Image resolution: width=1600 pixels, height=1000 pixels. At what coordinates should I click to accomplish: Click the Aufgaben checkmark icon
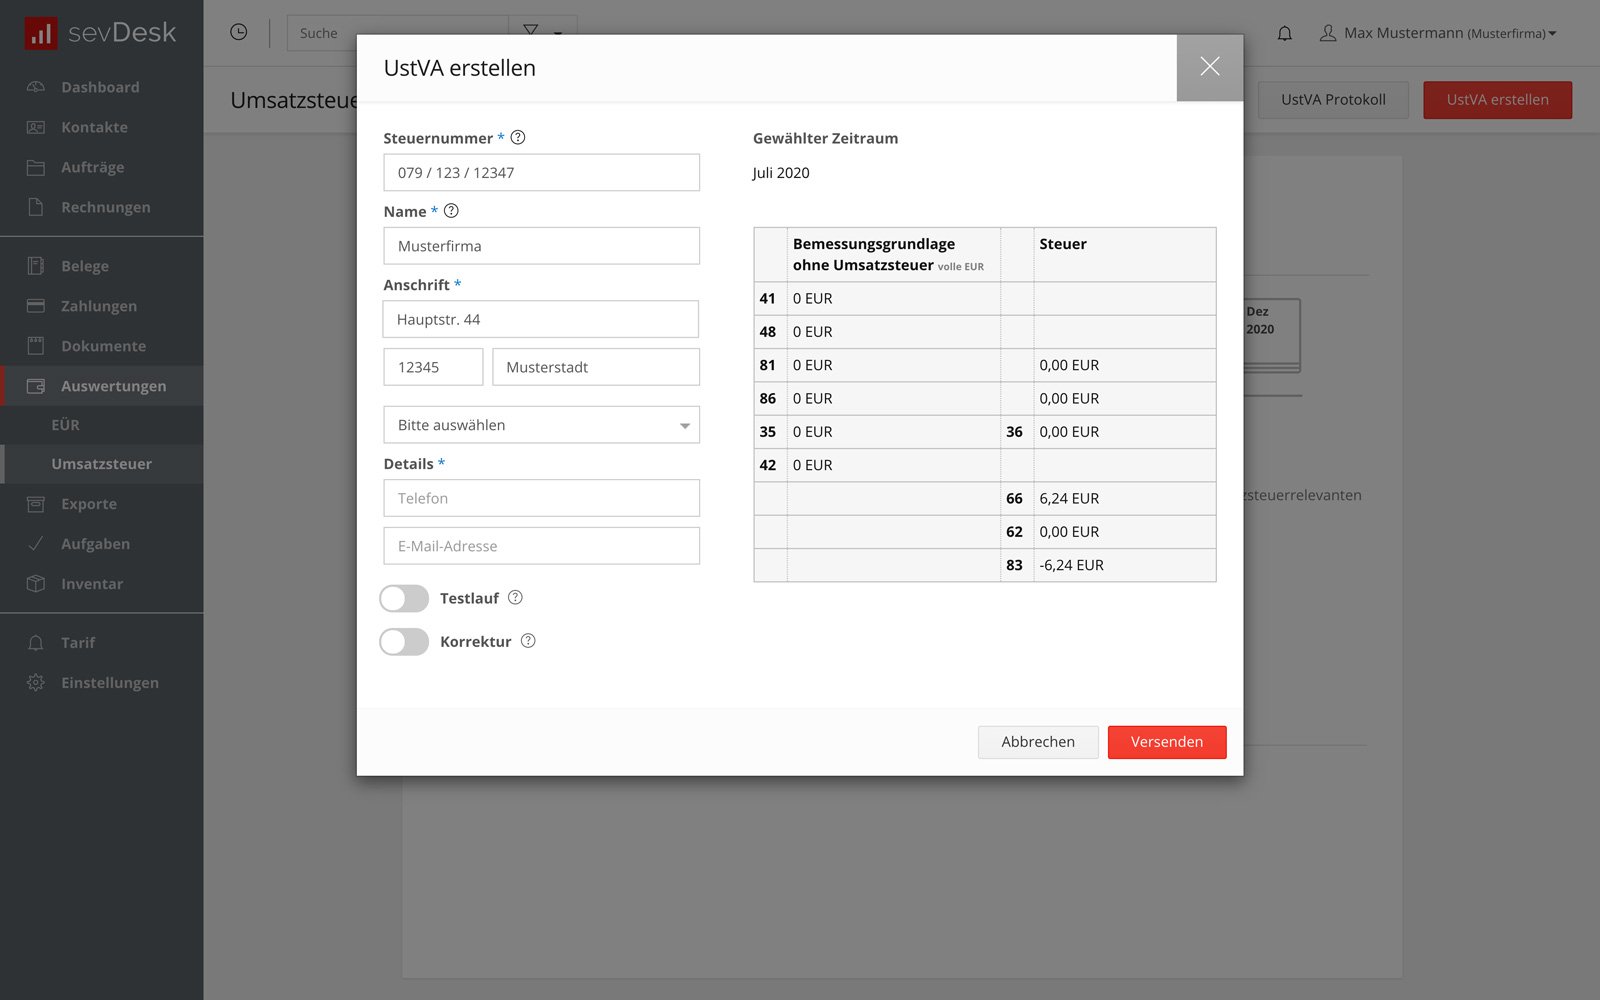coord(36,544)
